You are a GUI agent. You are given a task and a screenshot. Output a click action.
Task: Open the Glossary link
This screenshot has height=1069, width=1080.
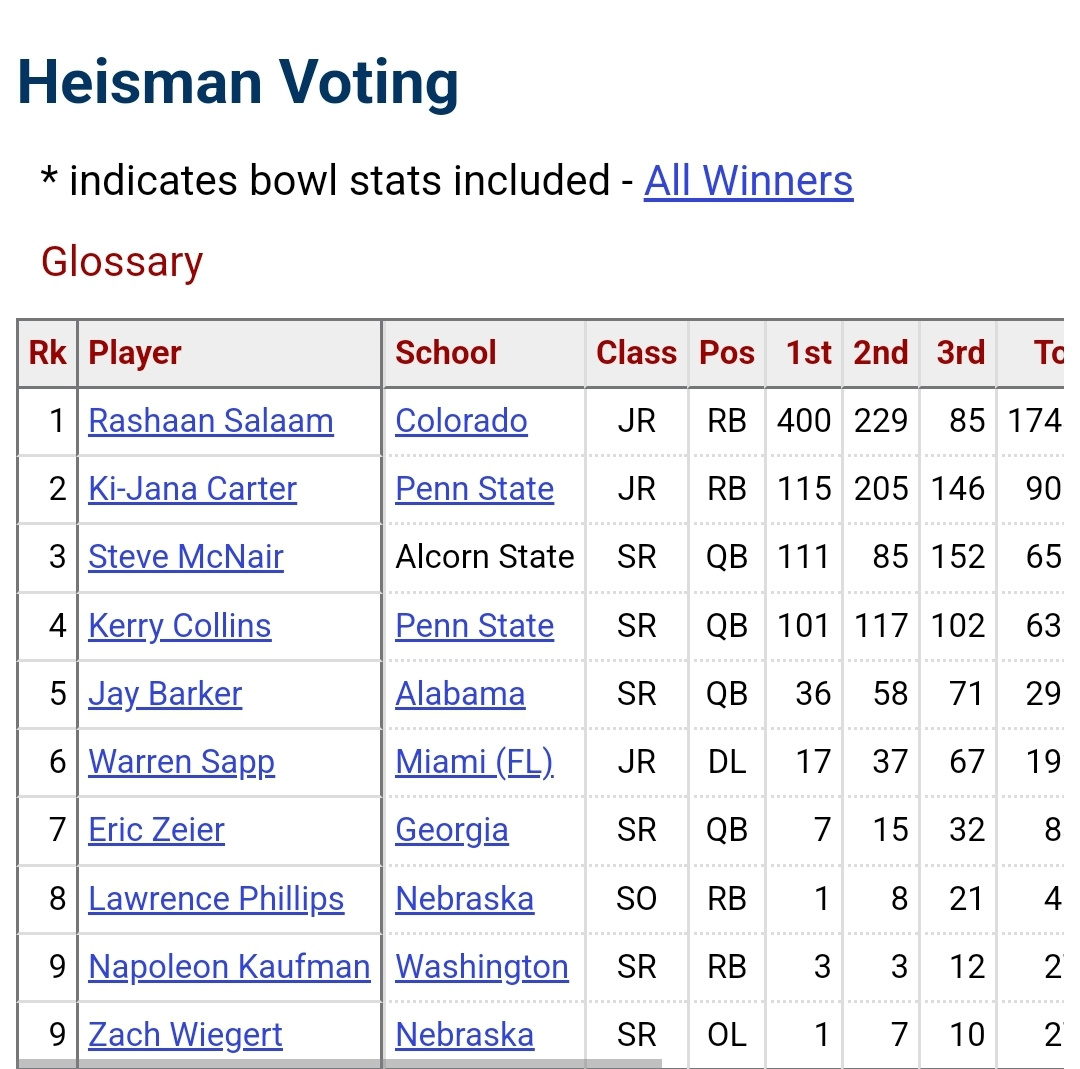(122, 262)
